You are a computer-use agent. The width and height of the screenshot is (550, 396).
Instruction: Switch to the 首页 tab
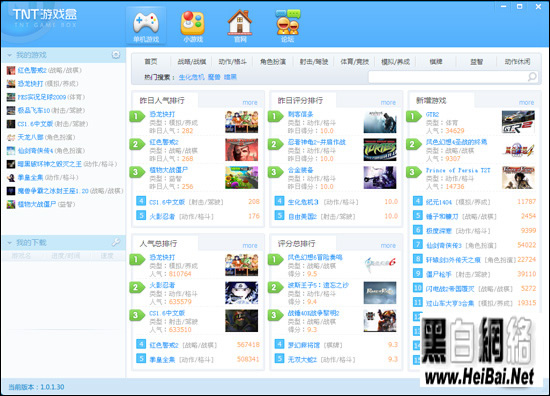click(x=151, y=62)
